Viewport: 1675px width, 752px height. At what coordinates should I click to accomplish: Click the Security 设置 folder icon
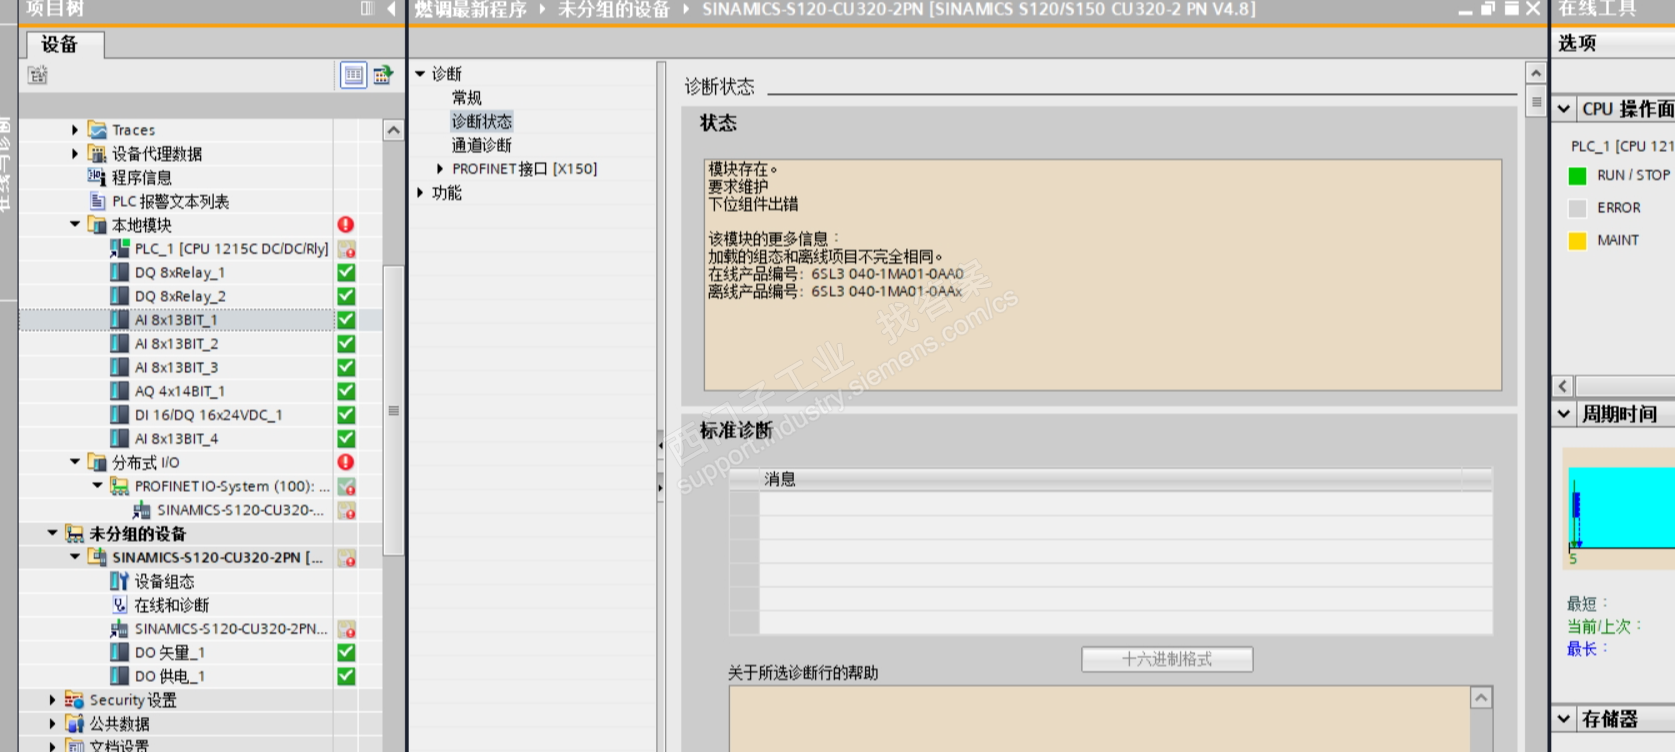pos(75,700)
